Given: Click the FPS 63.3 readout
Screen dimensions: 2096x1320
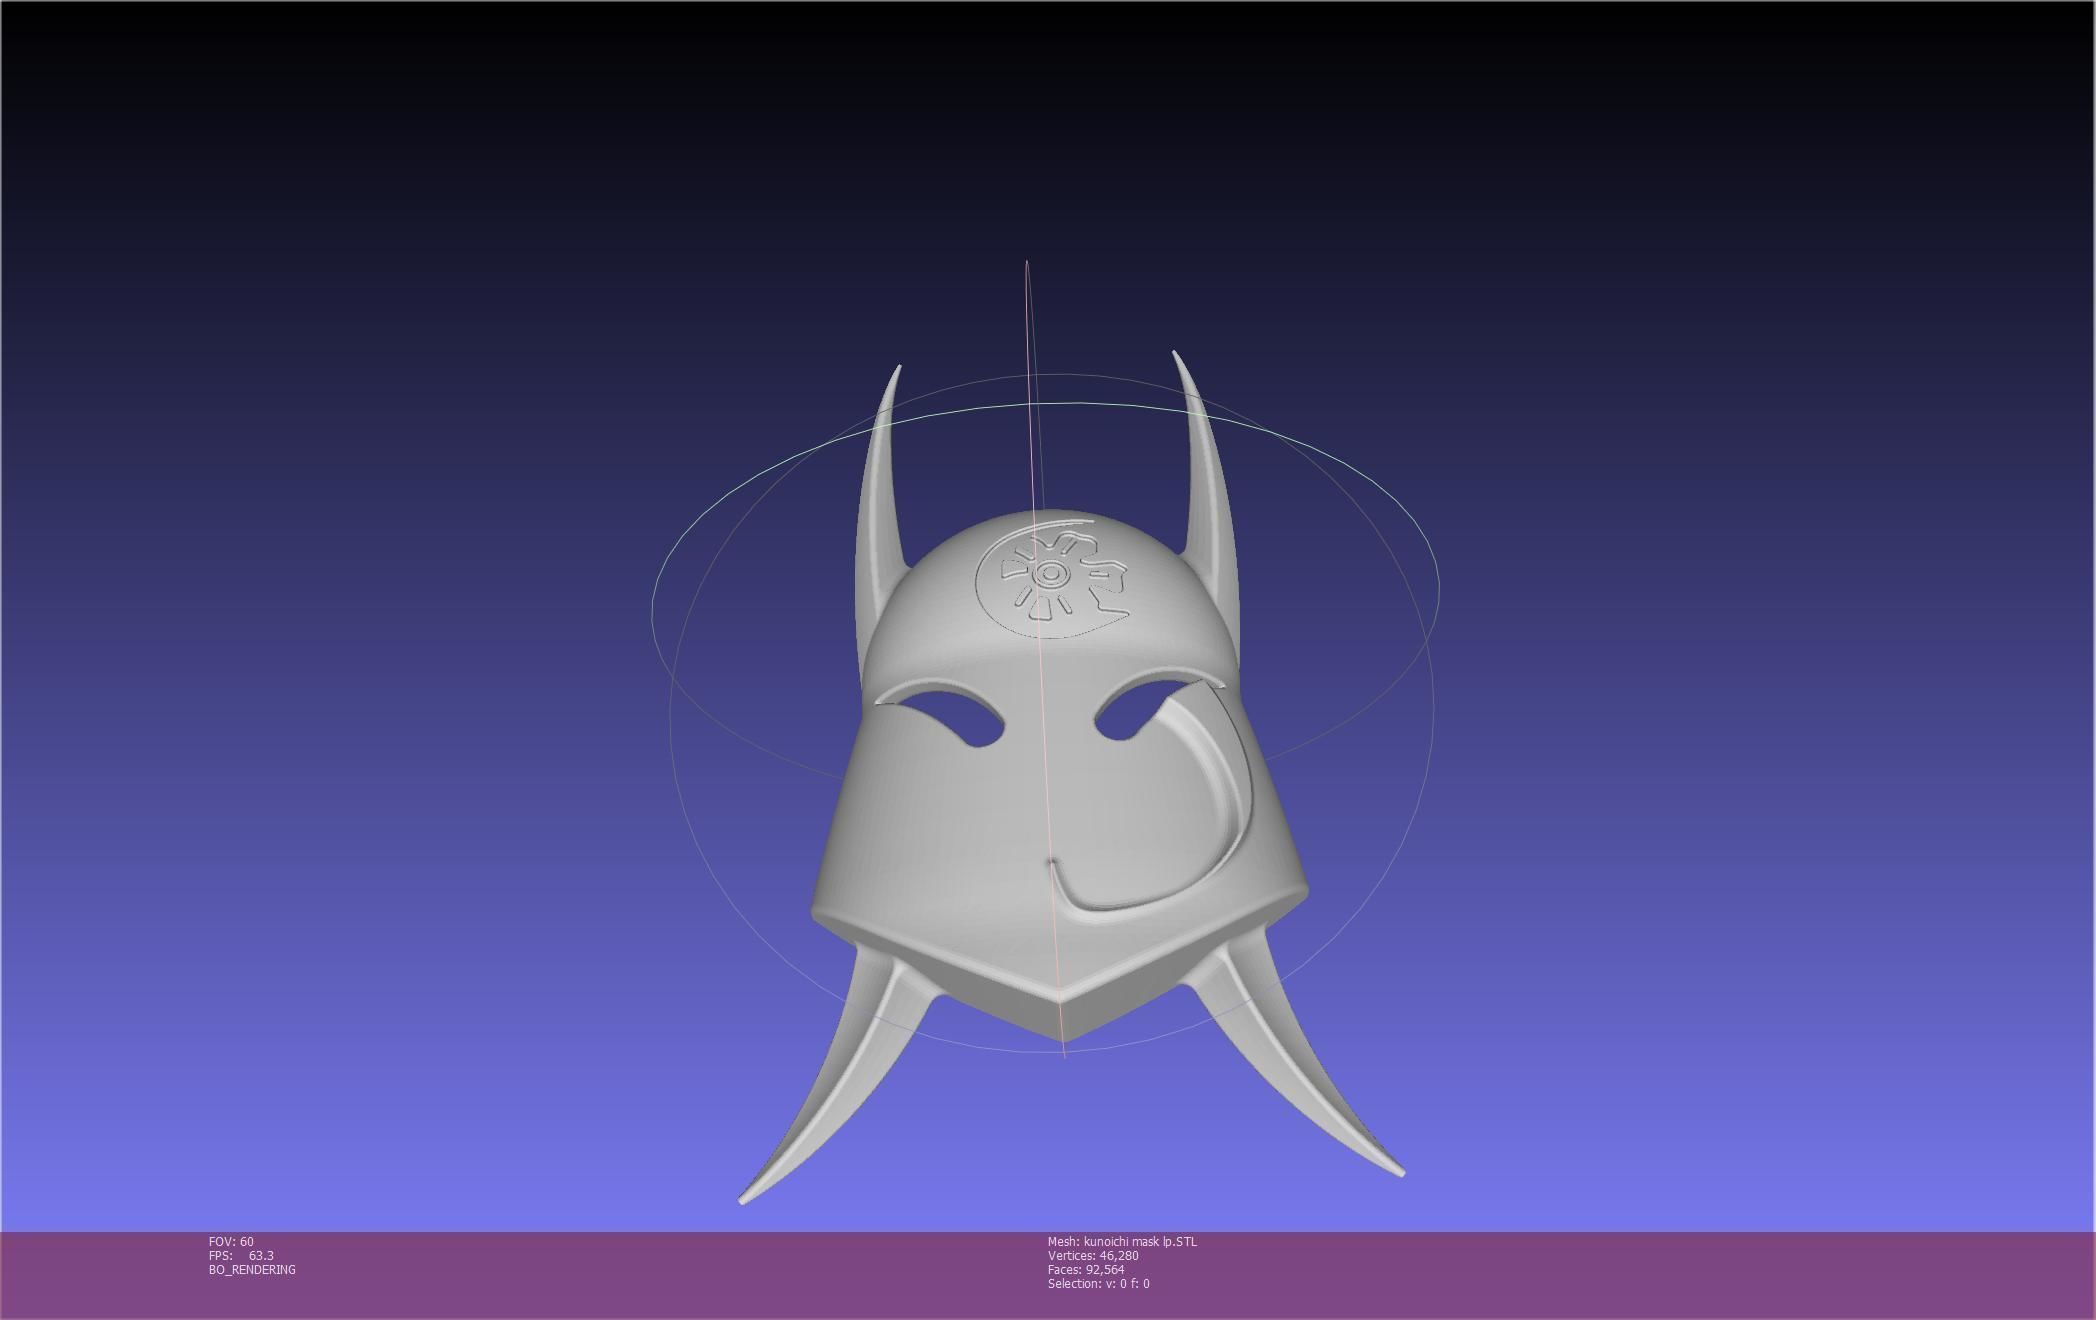Looking at the screenshot, I should coord(241,1255).
